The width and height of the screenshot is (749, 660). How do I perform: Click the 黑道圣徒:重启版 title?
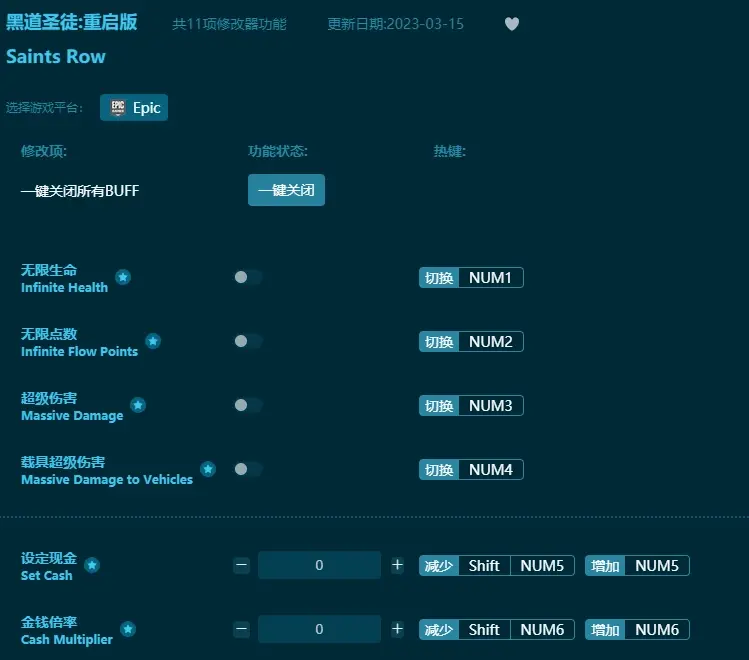point(72,22)
